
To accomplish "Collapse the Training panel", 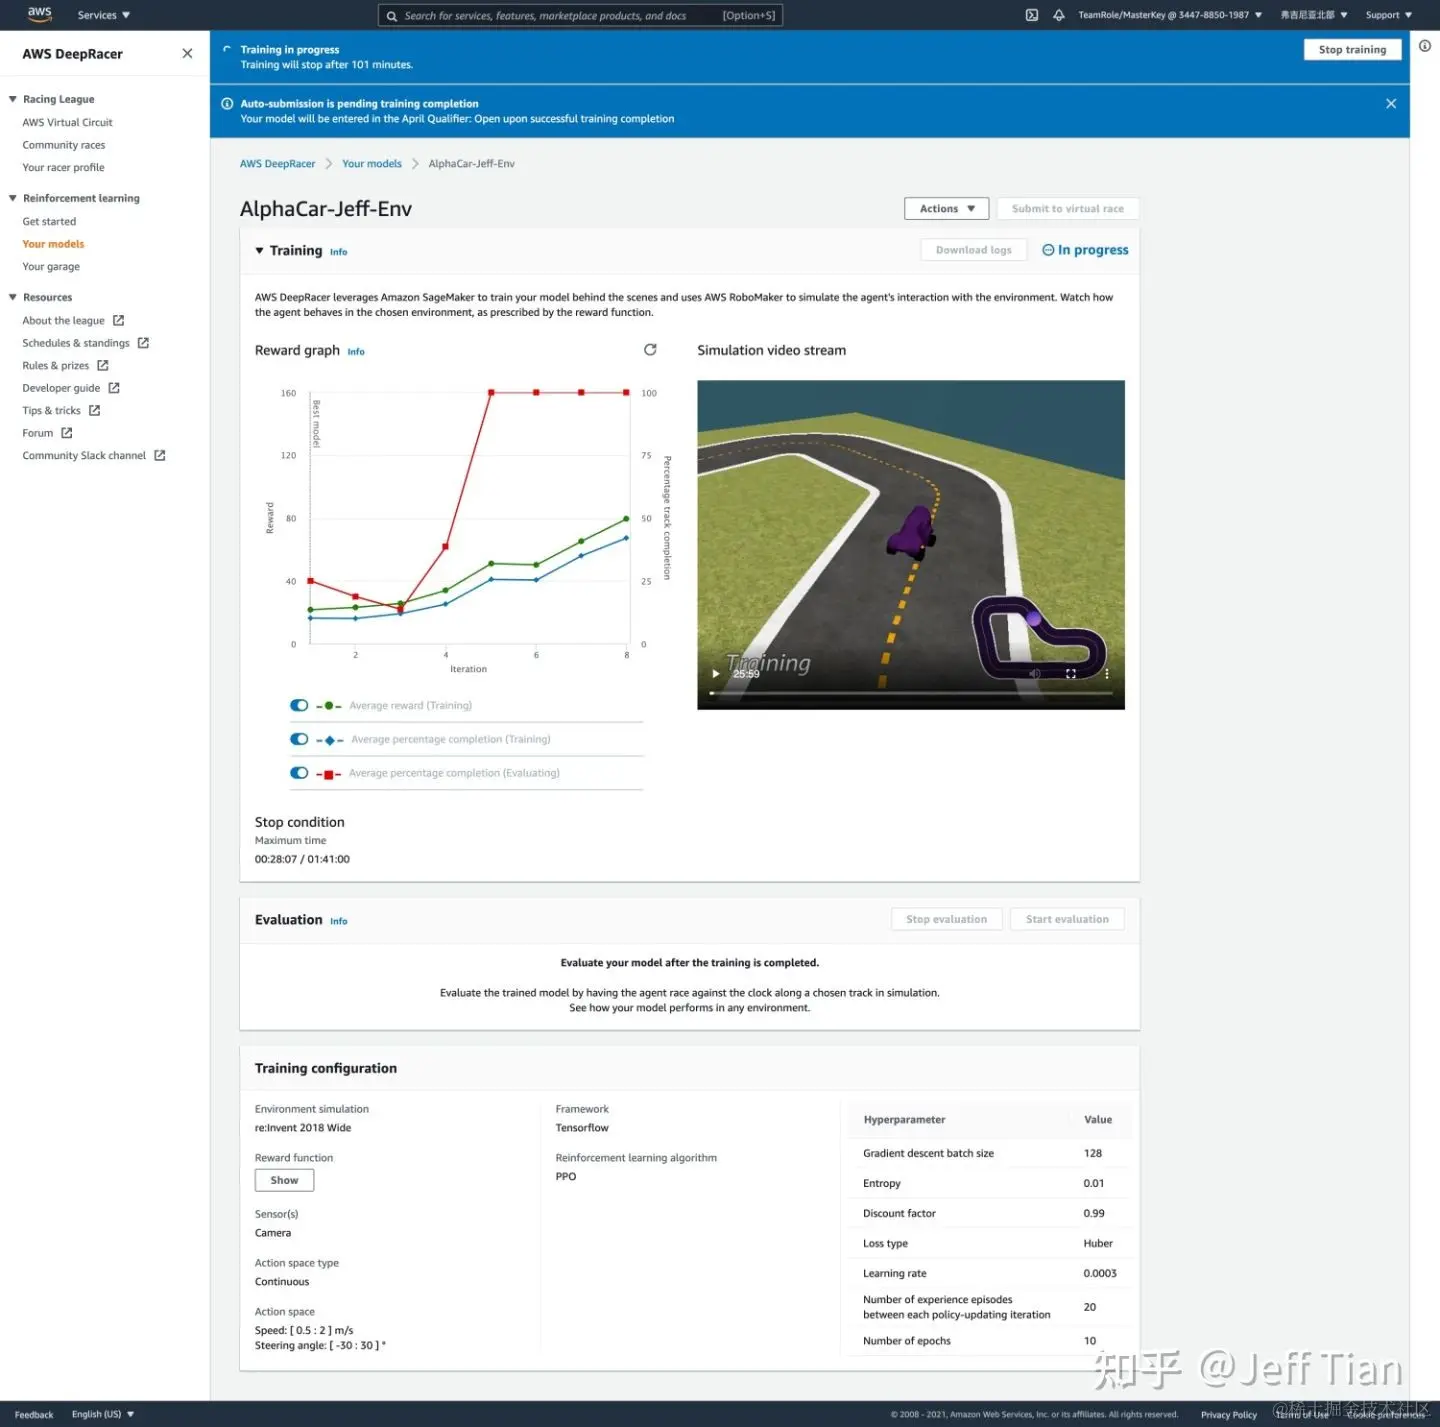I will tap(260, 251).
